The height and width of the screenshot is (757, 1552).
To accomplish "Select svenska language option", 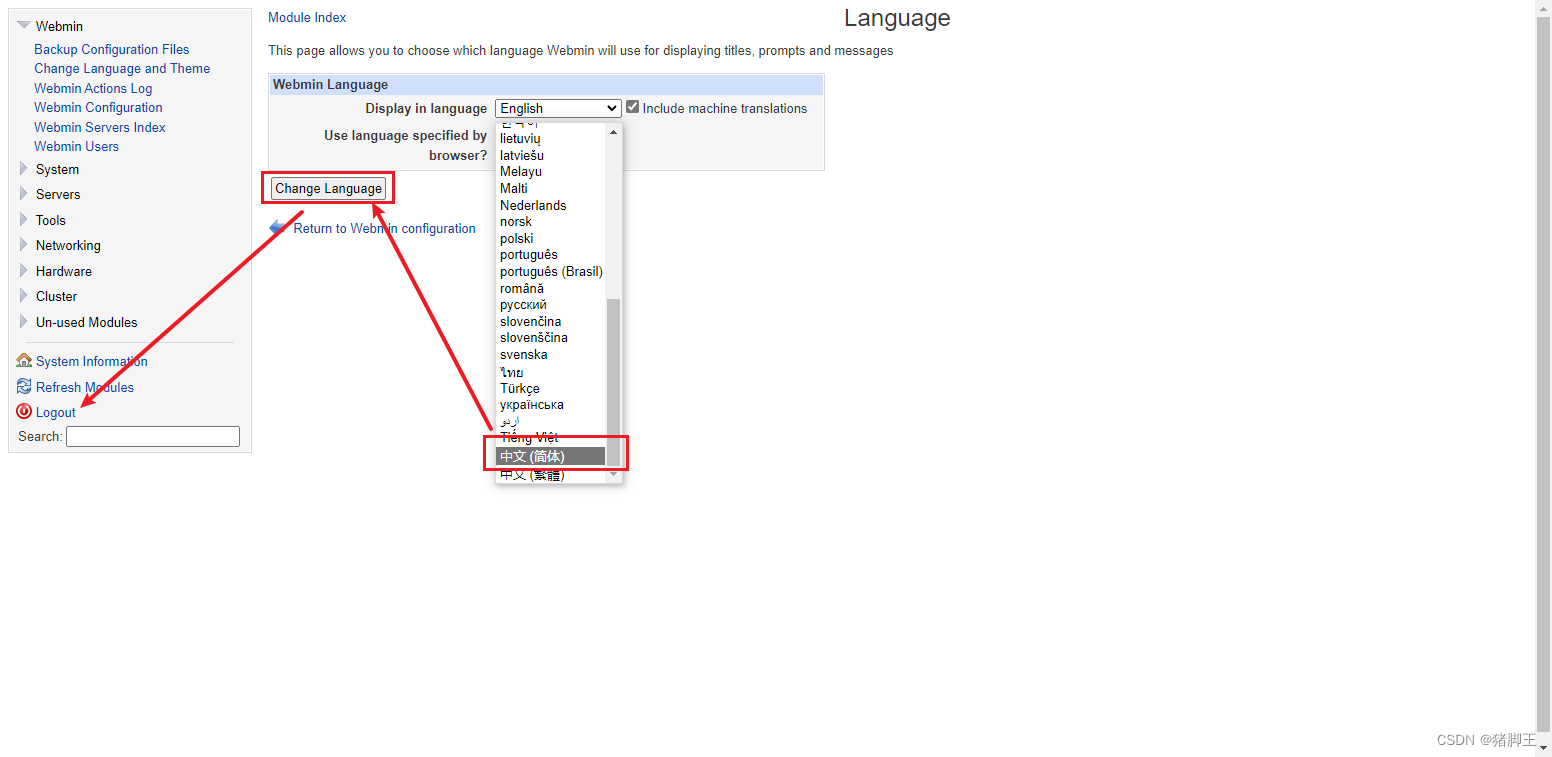I will tap(551, 354).
